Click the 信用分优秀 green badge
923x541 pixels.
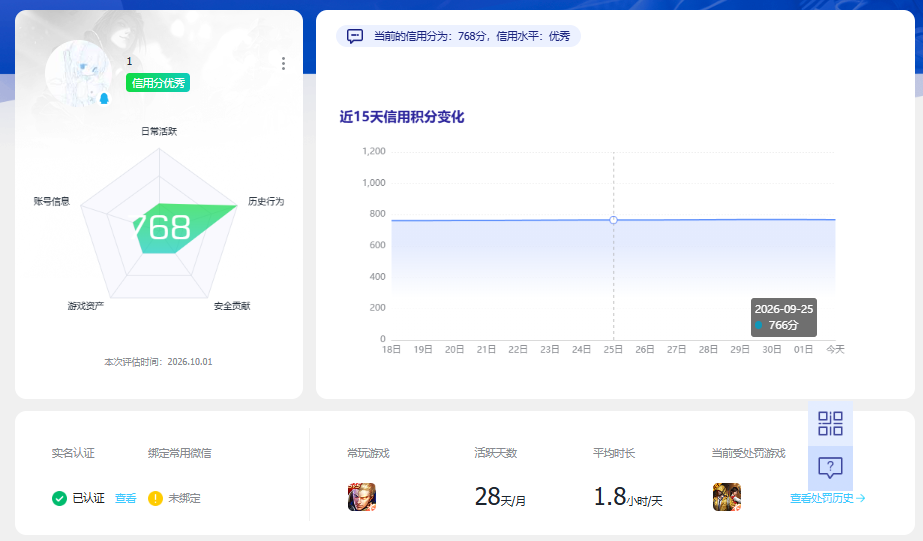pyautogui.click(x=158, y=83)
